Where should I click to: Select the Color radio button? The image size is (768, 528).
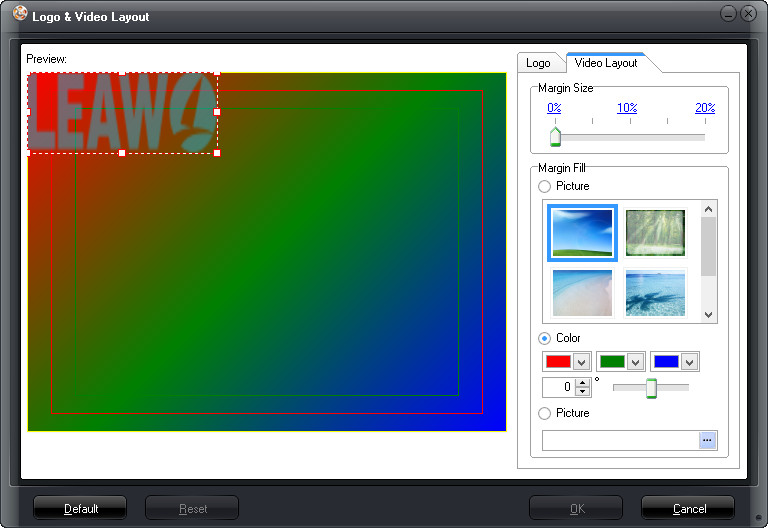545,338
